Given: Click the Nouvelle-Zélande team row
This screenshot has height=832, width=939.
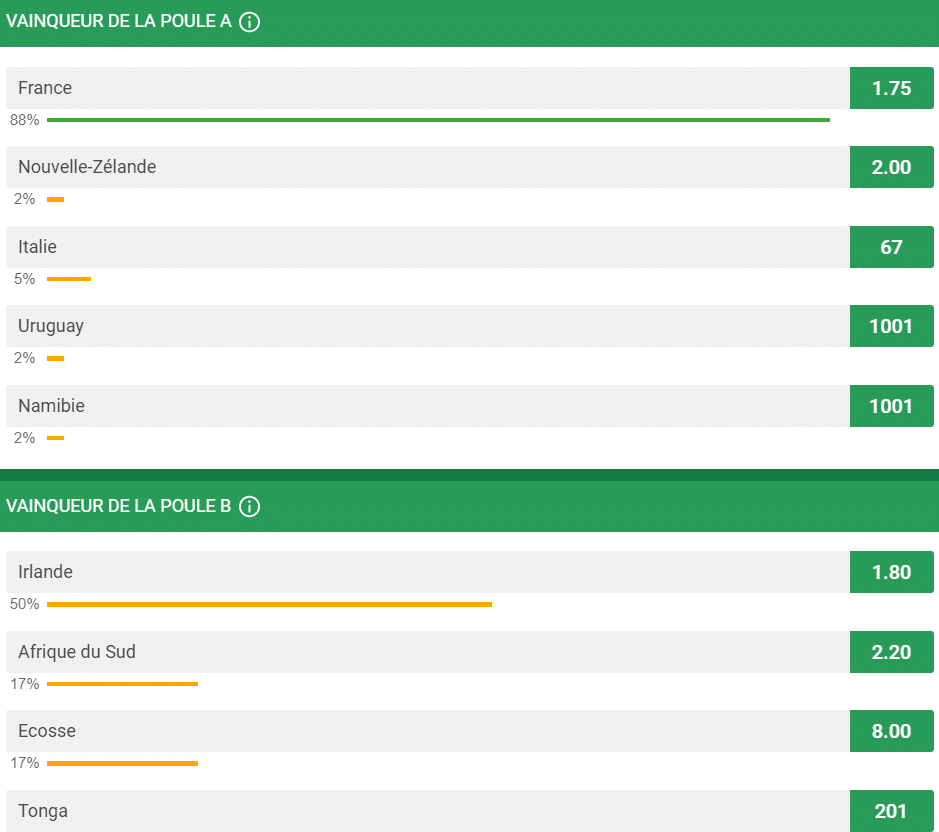Looking at the screenshot, I should (428, 167).
